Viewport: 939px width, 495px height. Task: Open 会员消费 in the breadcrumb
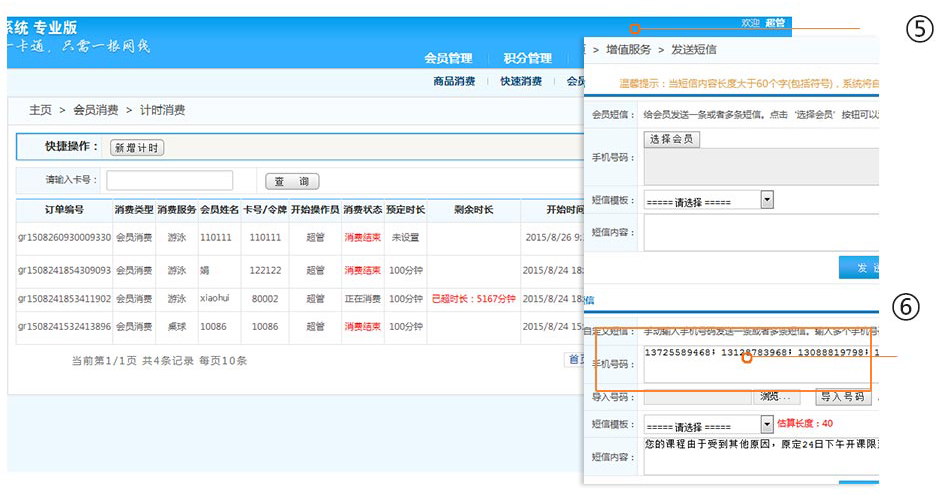(x=95, y=110)
